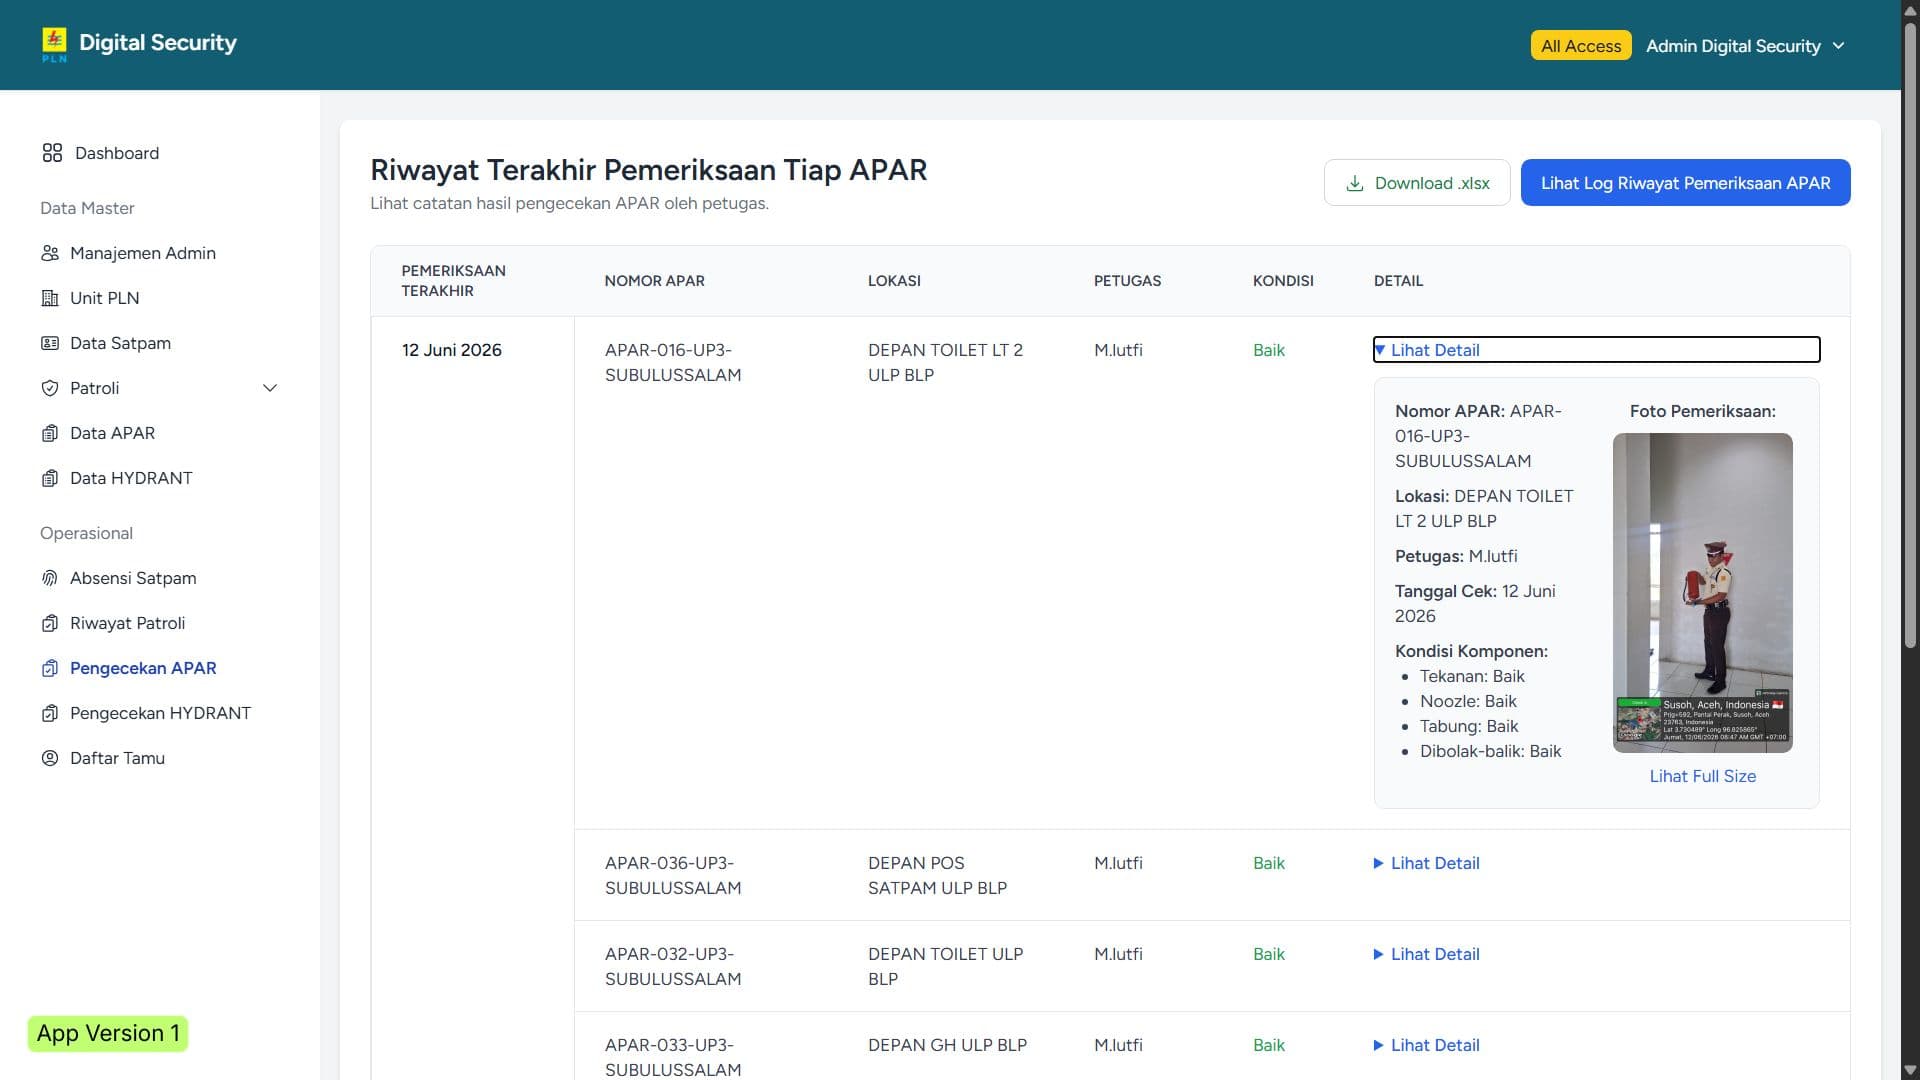Click the download arrow icon

[1355, 183]
